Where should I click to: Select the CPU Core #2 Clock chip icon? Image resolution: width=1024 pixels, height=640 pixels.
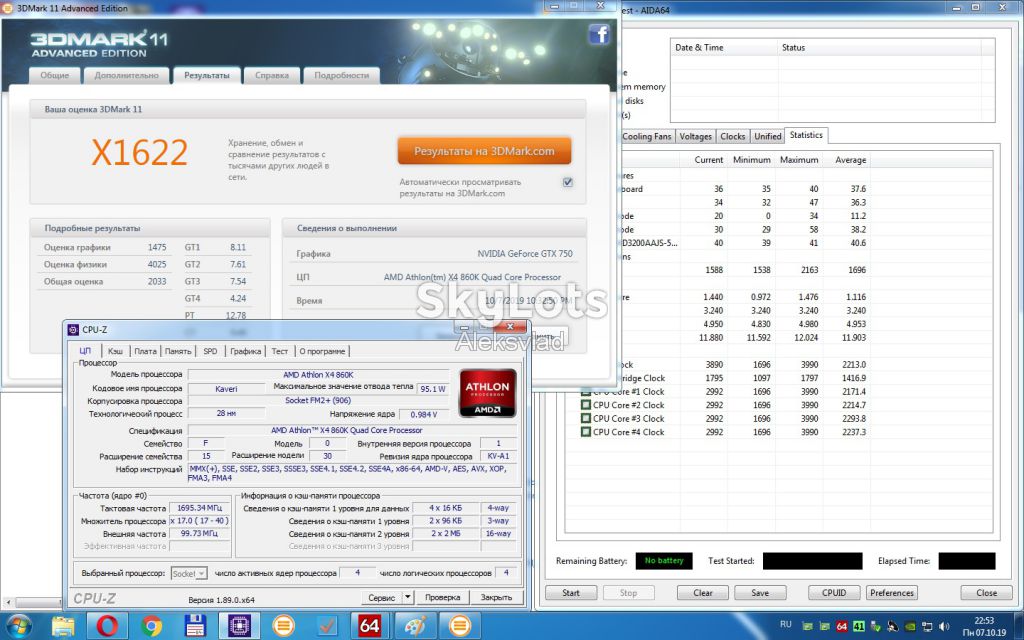[x=586, y=405]
